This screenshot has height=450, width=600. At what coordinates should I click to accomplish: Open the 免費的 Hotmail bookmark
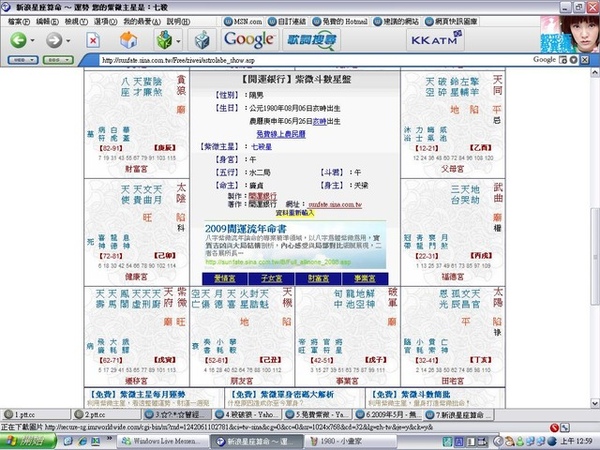[340, 21]
